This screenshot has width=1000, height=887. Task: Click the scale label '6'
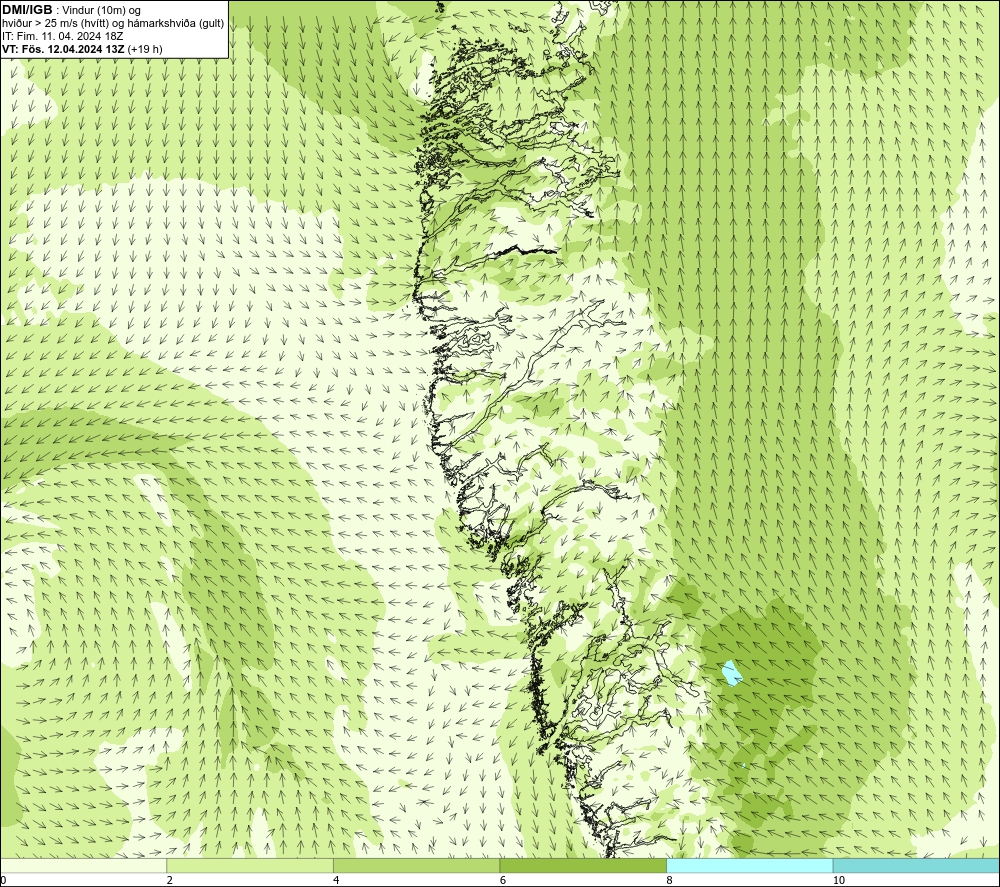click(503, 880)
